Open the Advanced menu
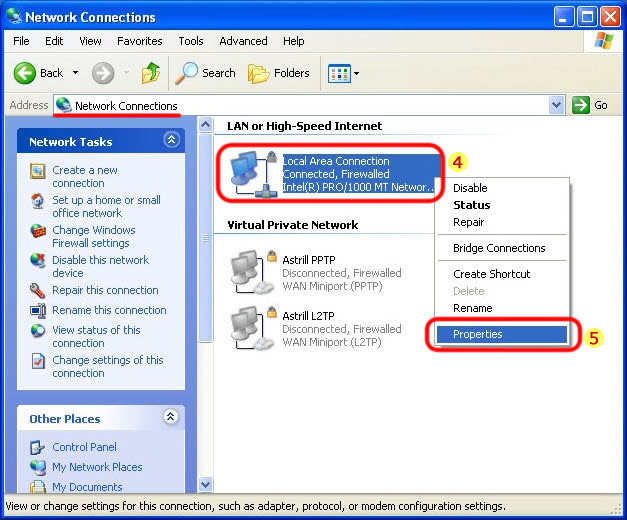Screen dimensions: 627x520 (243, 41)
